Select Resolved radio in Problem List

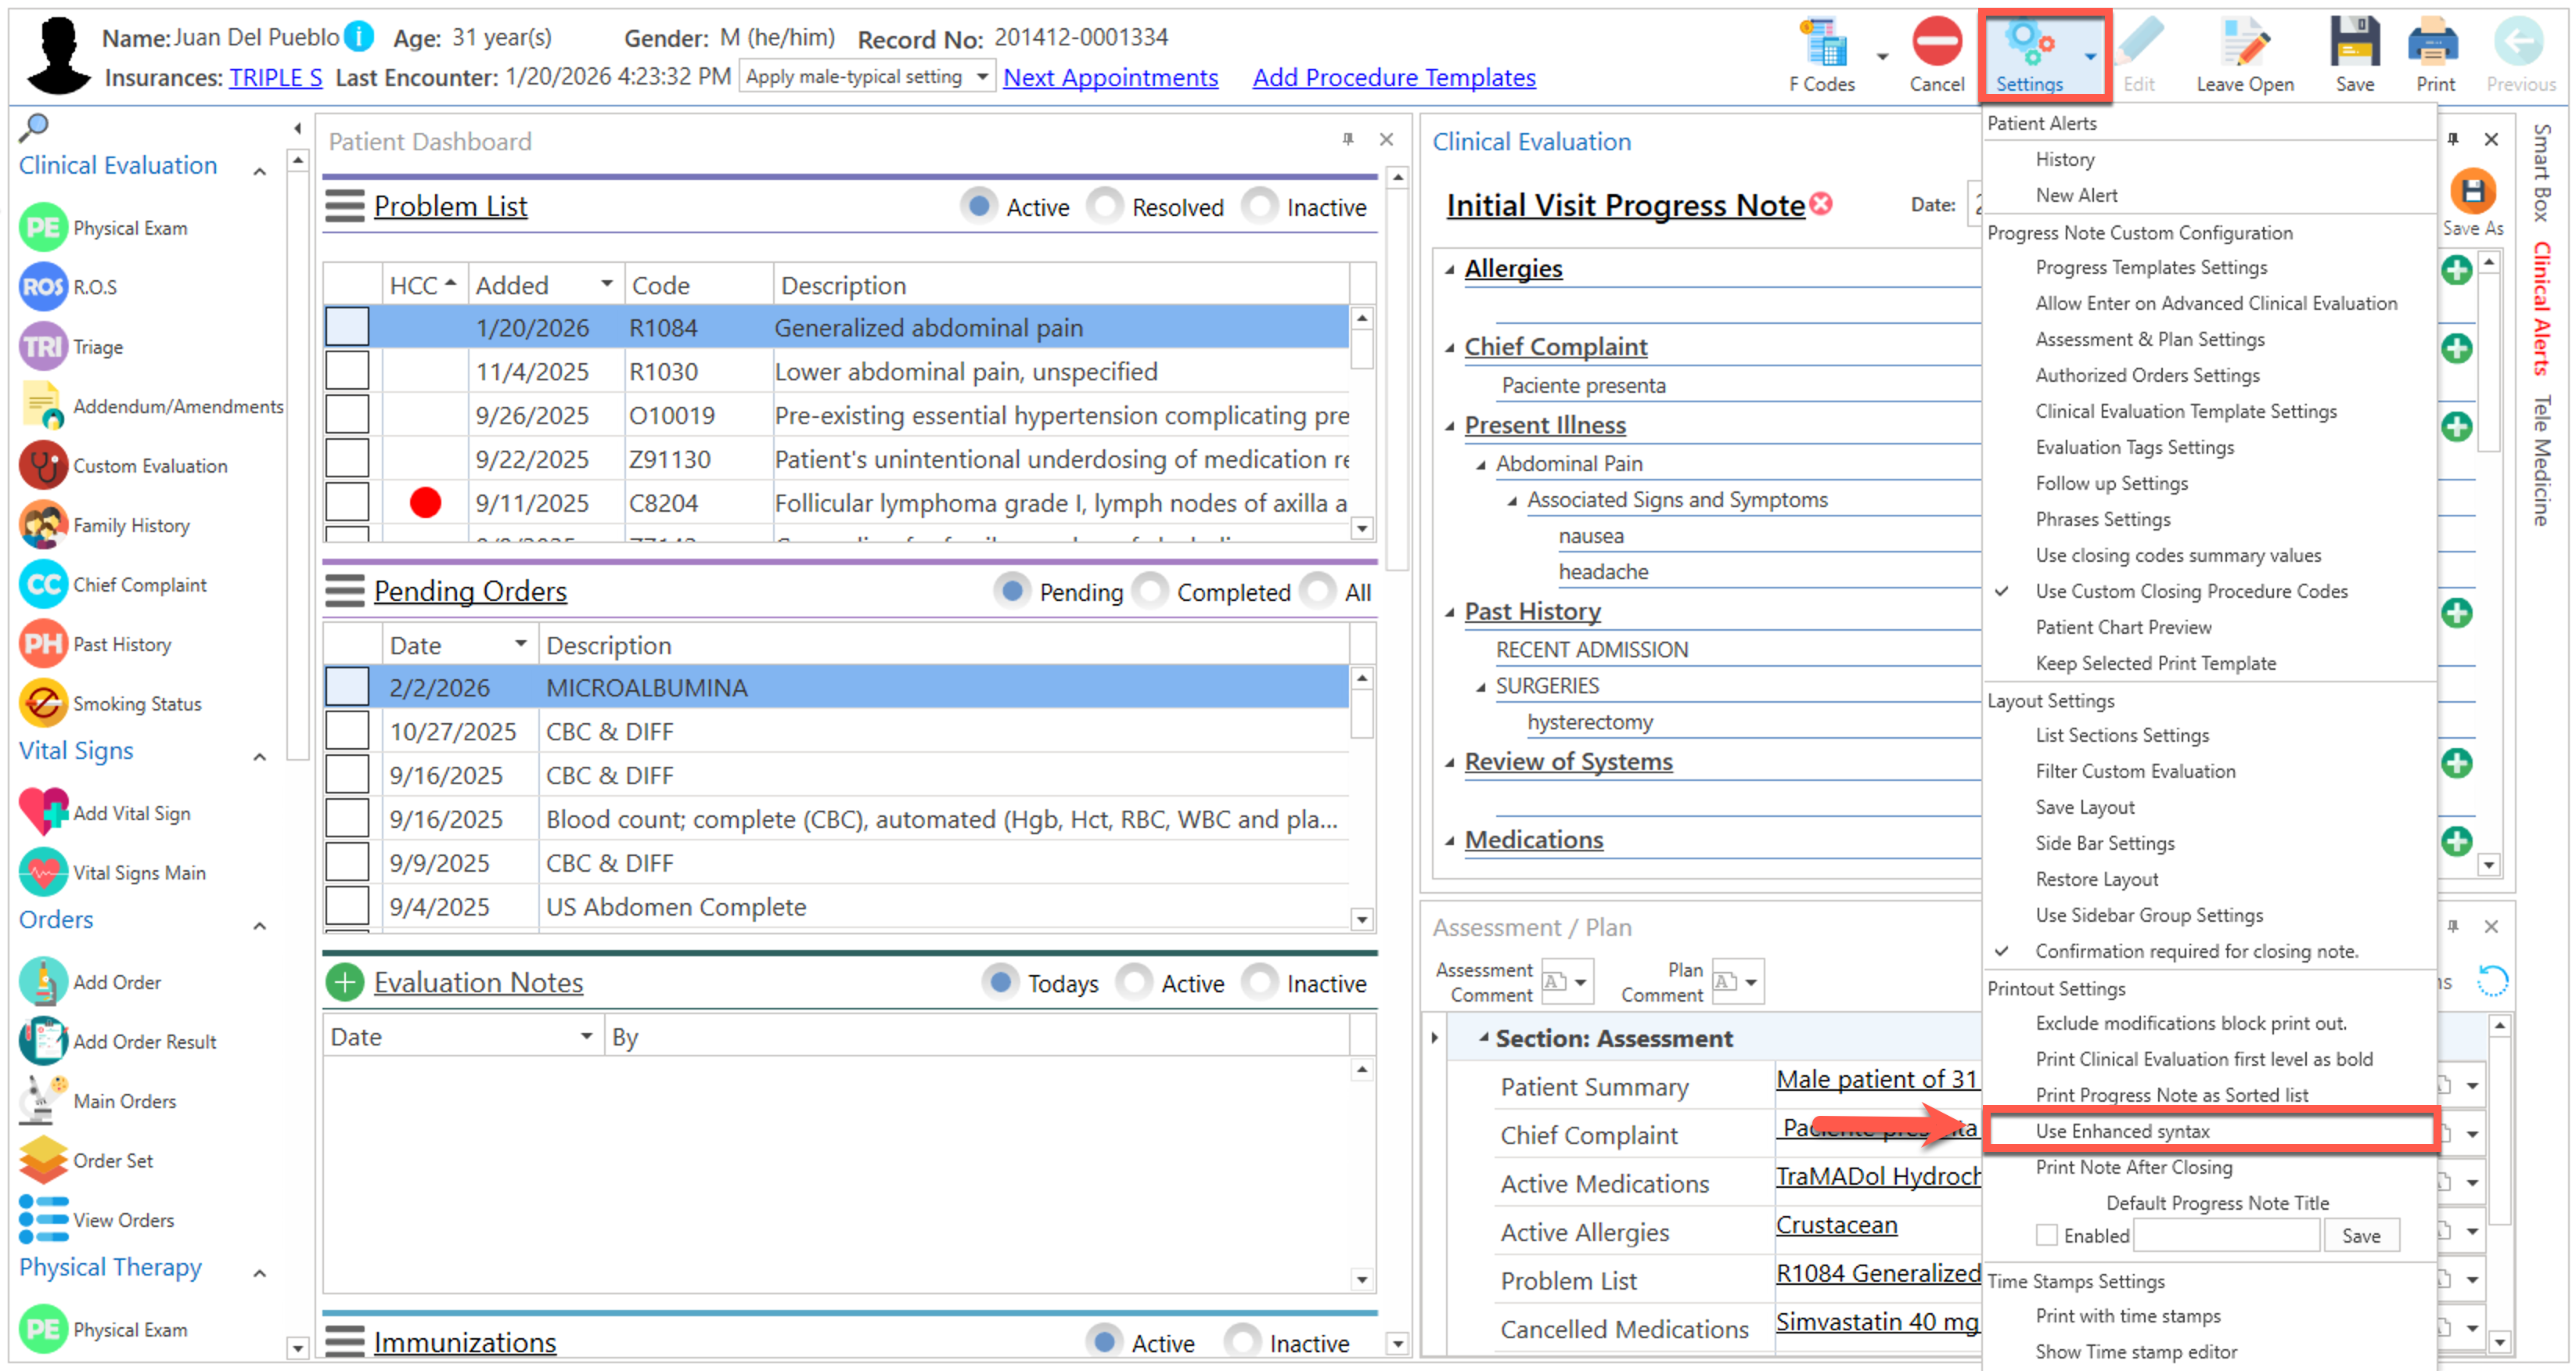[1105, 206]
